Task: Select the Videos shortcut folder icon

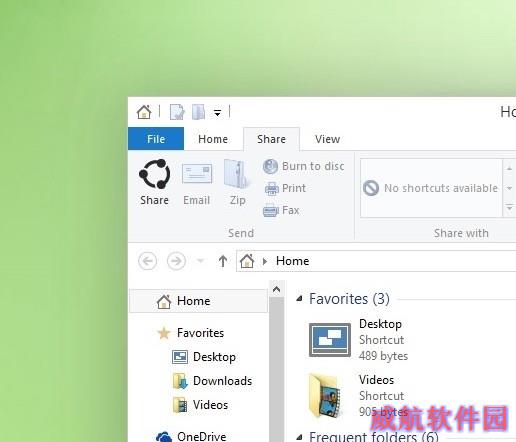Action: pyautogui.click(x=325, y=396)
